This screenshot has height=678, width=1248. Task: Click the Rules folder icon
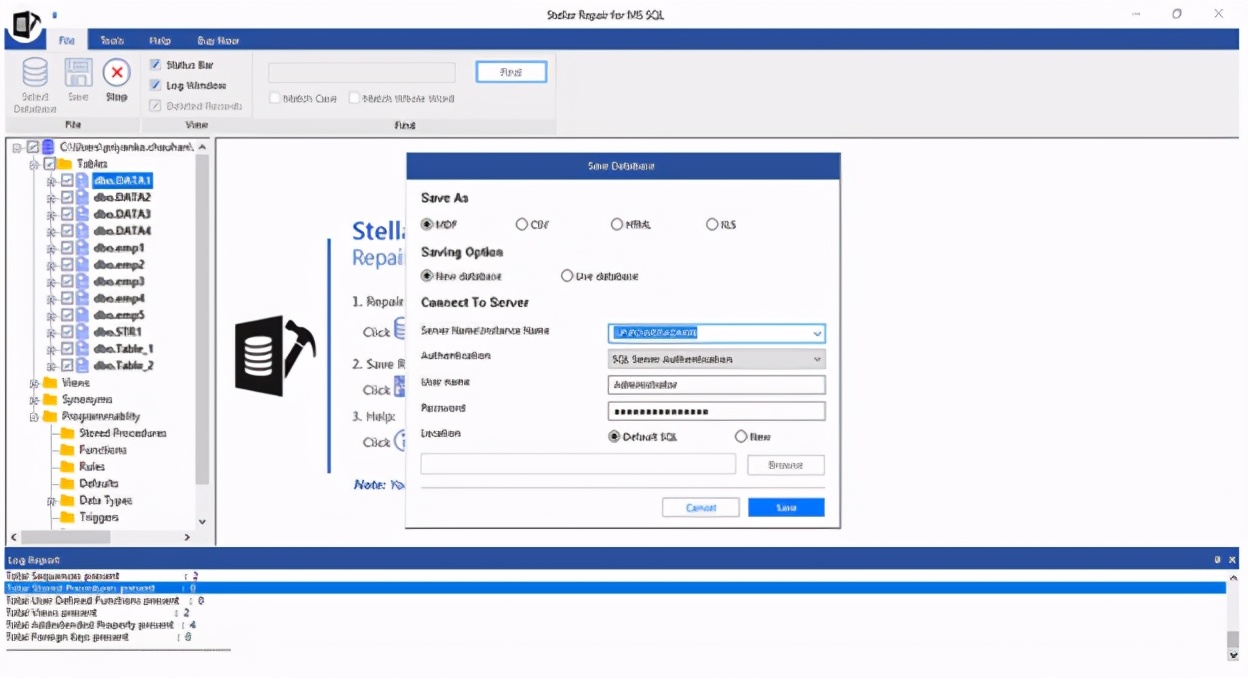[x=67, y=467]
